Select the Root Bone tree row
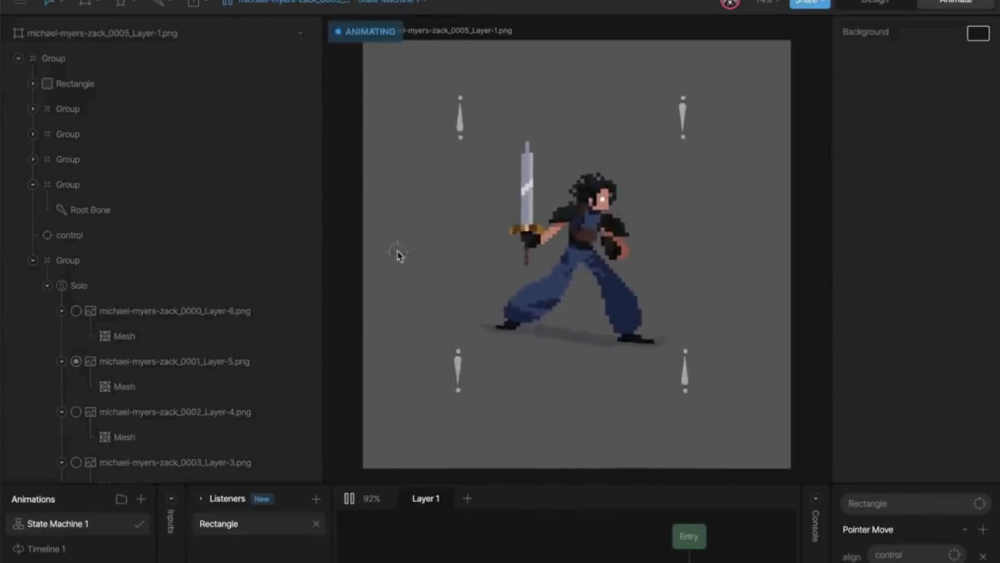The width and height of the screenshot is (1000, 563). tap(90, 210)
